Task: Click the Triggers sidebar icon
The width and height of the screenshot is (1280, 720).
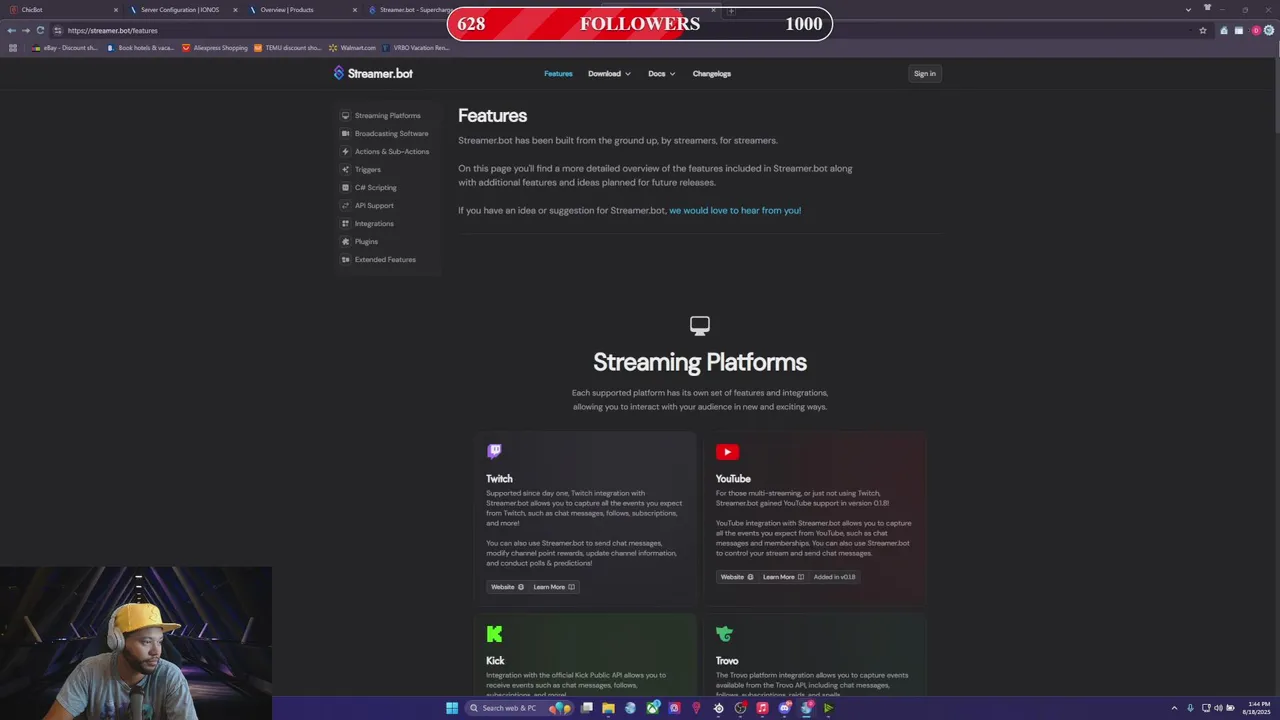Action: pos(345,169)
